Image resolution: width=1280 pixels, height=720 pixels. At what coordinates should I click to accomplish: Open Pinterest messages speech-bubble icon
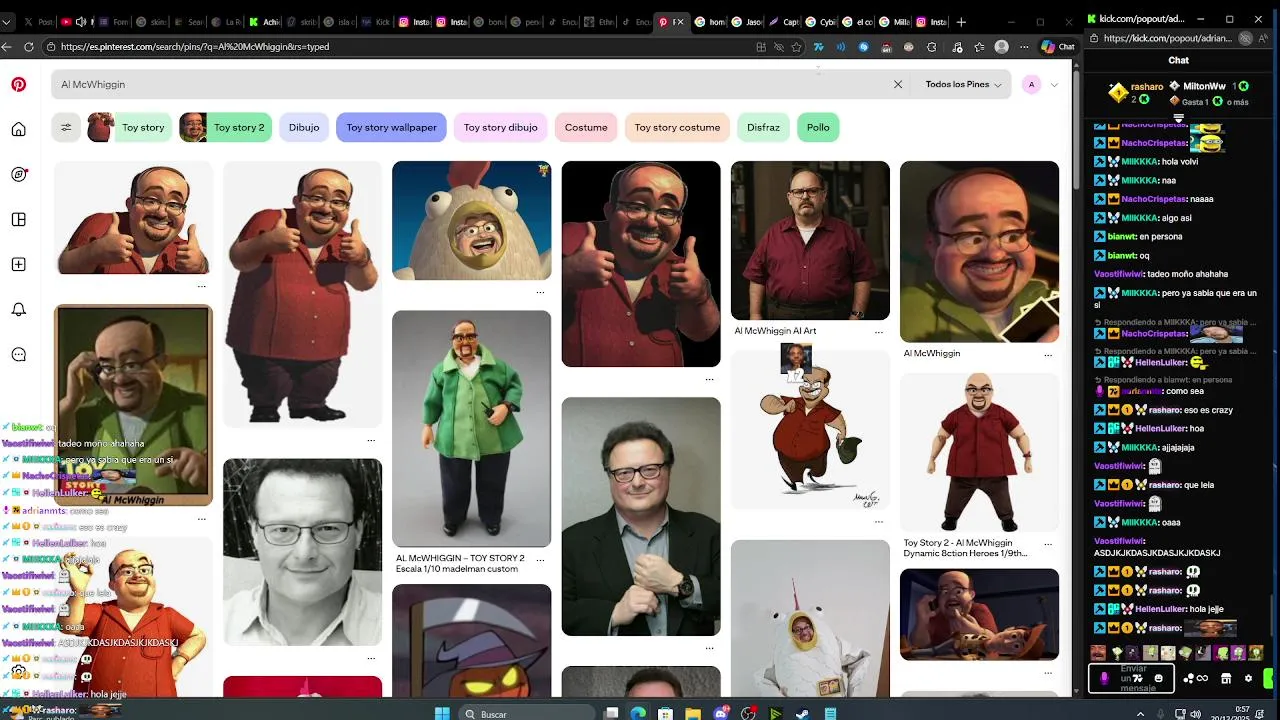18,354
